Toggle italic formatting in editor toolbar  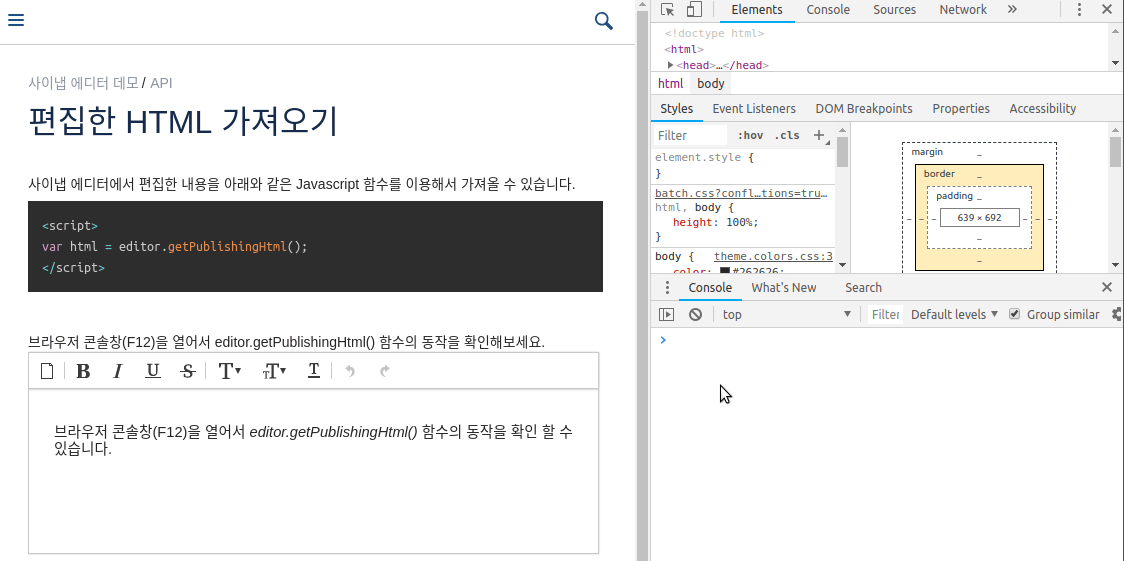[118, 371]
